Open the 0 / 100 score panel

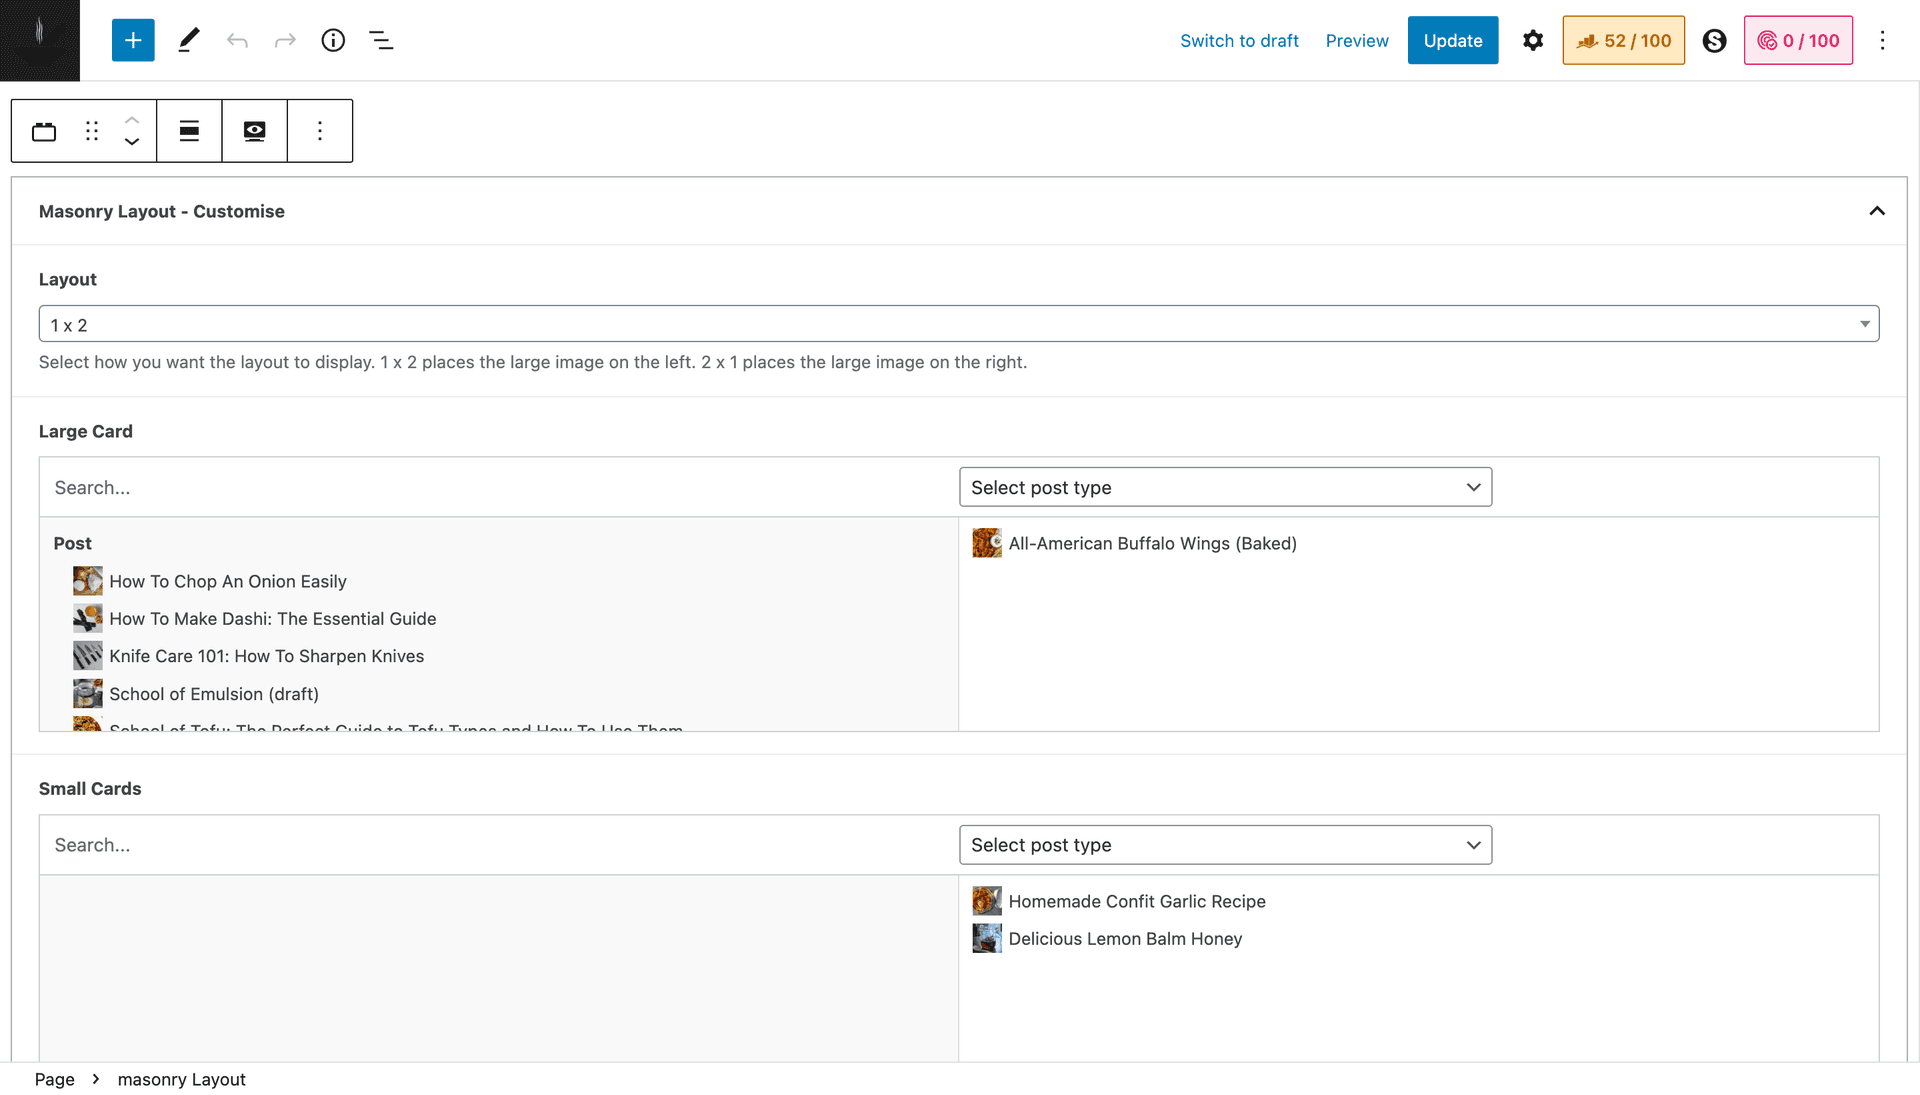pos(1798,40)
